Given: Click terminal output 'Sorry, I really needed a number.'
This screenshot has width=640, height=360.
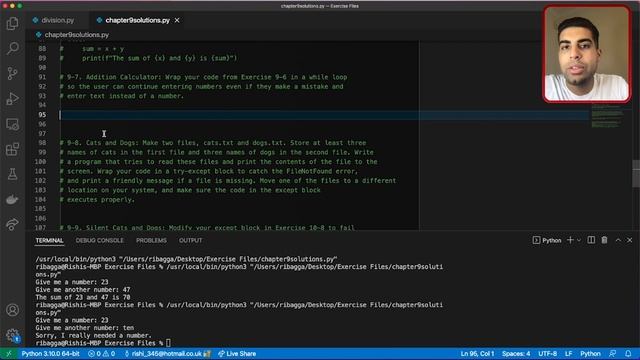Looking at the screenshot, I should click(93, 336).
